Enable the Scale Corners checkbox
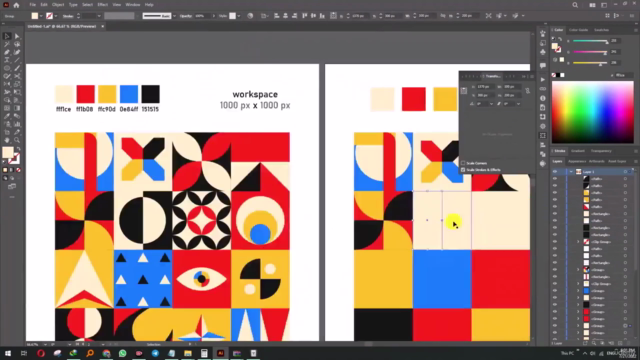Viewport: 640px width, 360px height. point(463,163)
